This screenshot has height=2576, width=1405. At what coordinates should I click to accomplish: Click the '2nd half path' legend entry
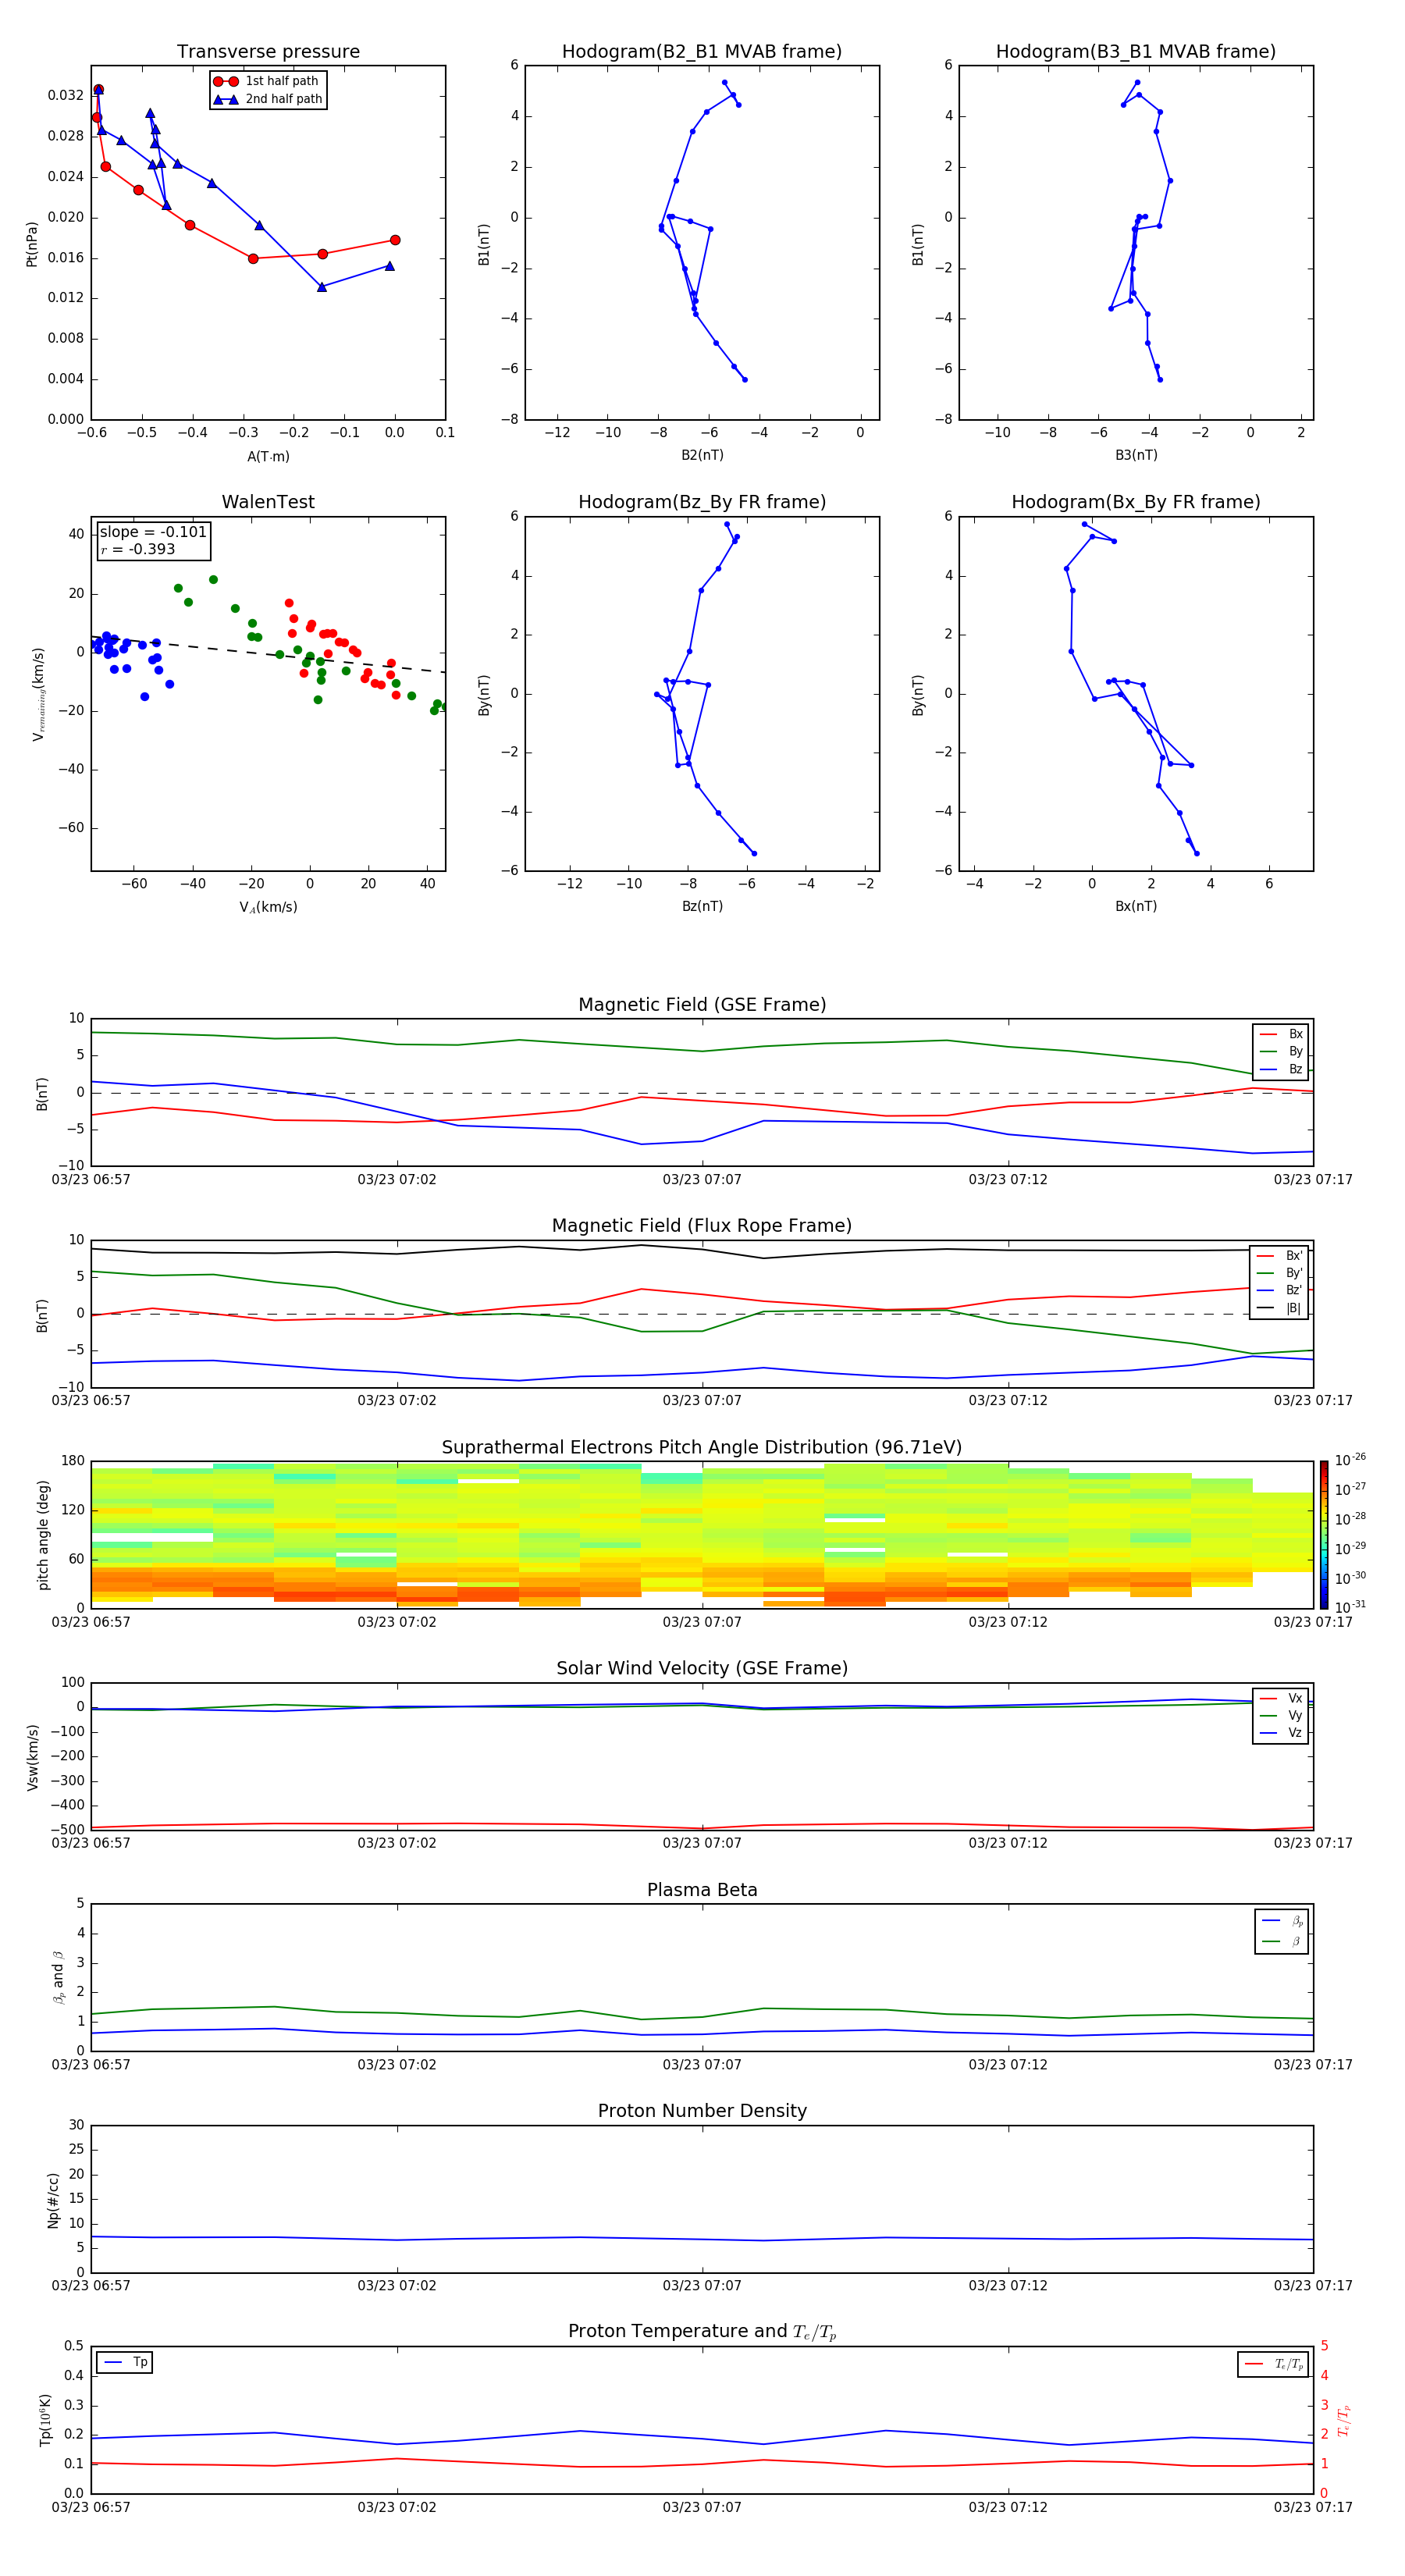click(267, 99)
